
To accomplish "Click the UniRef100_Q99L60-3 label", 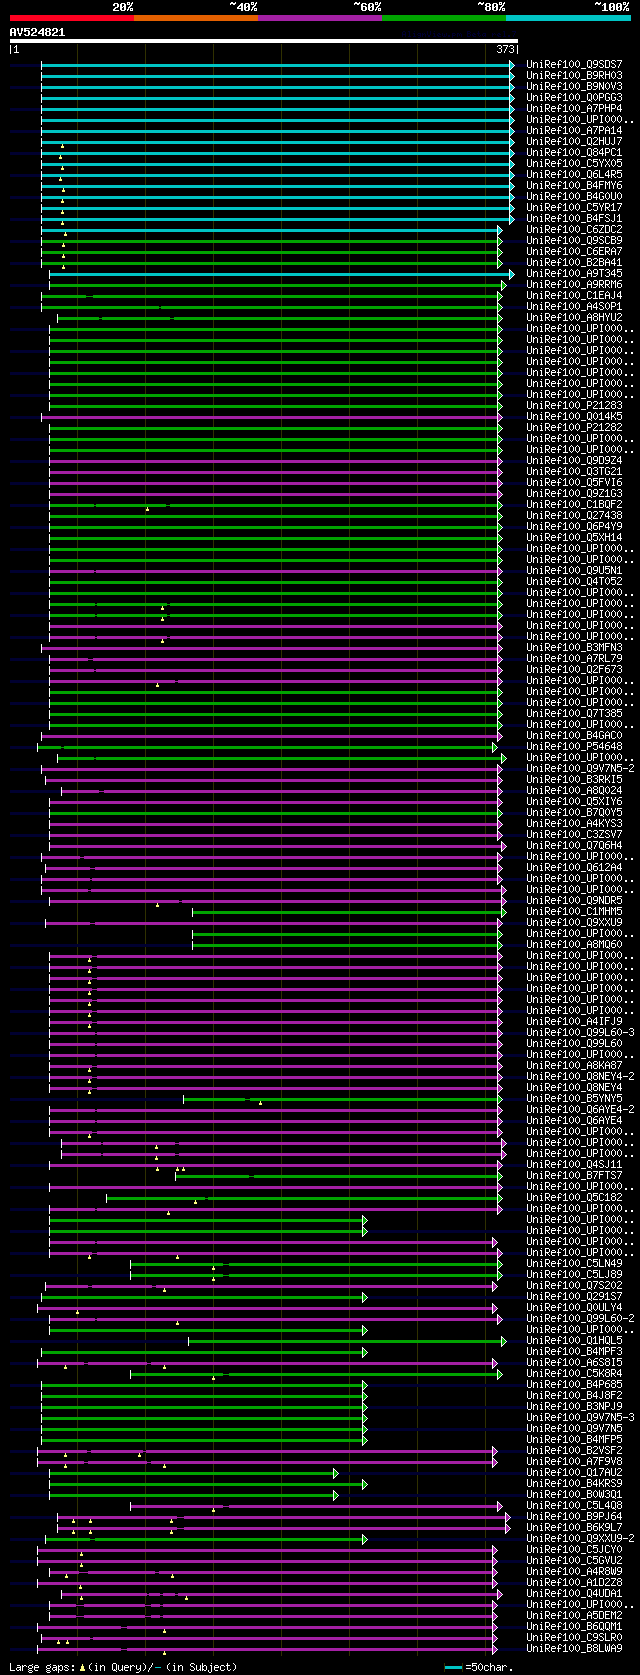I will point(580,1033).
